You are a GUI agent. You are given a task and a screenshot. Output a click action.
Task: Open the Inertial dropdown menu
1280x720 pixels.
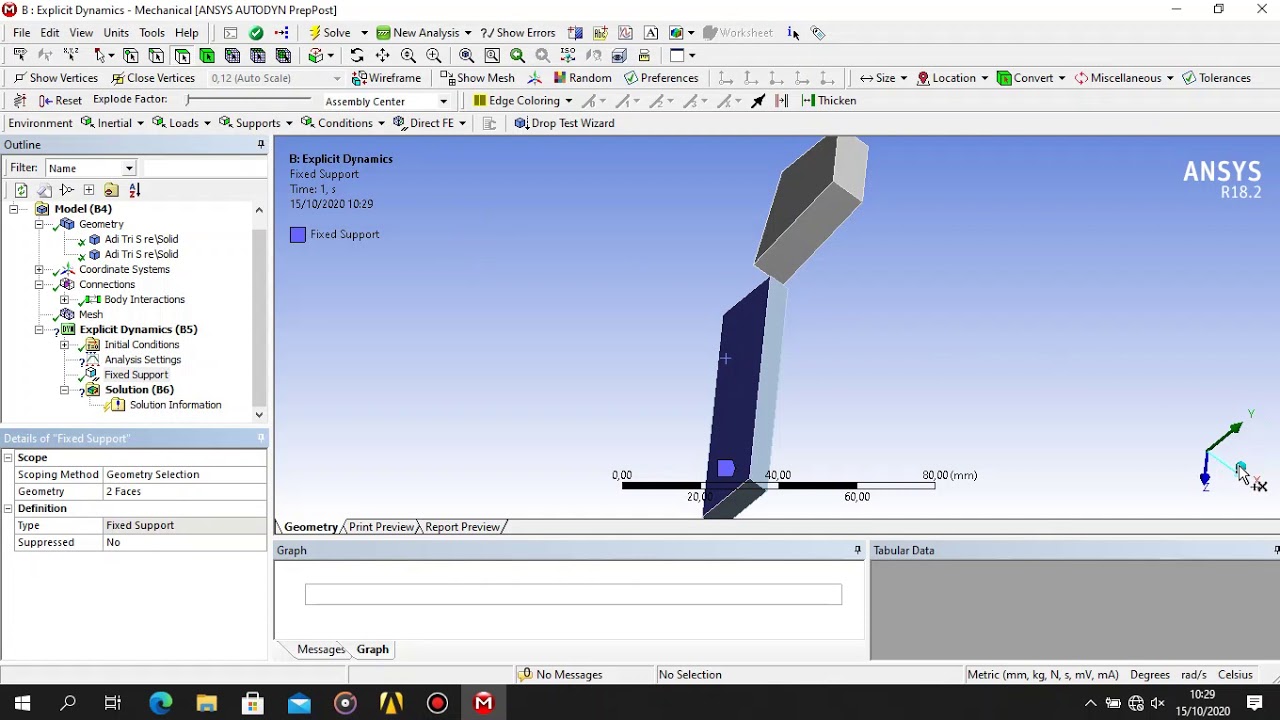coord(113,123)
